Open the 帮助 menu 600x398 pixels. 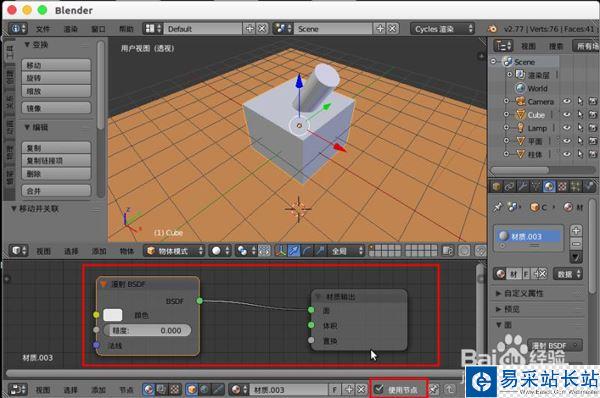click(x=126, y=29)
